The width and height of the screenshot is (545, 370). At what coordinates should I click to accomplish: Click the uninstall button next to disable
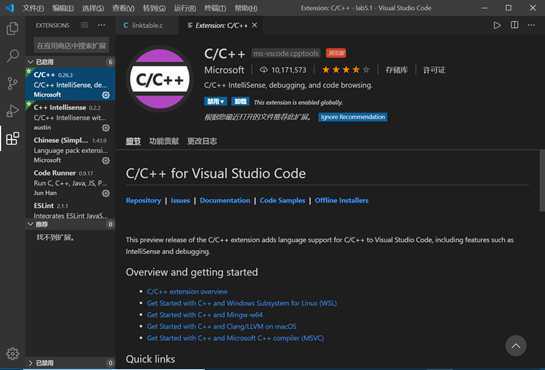click(240, 101)
